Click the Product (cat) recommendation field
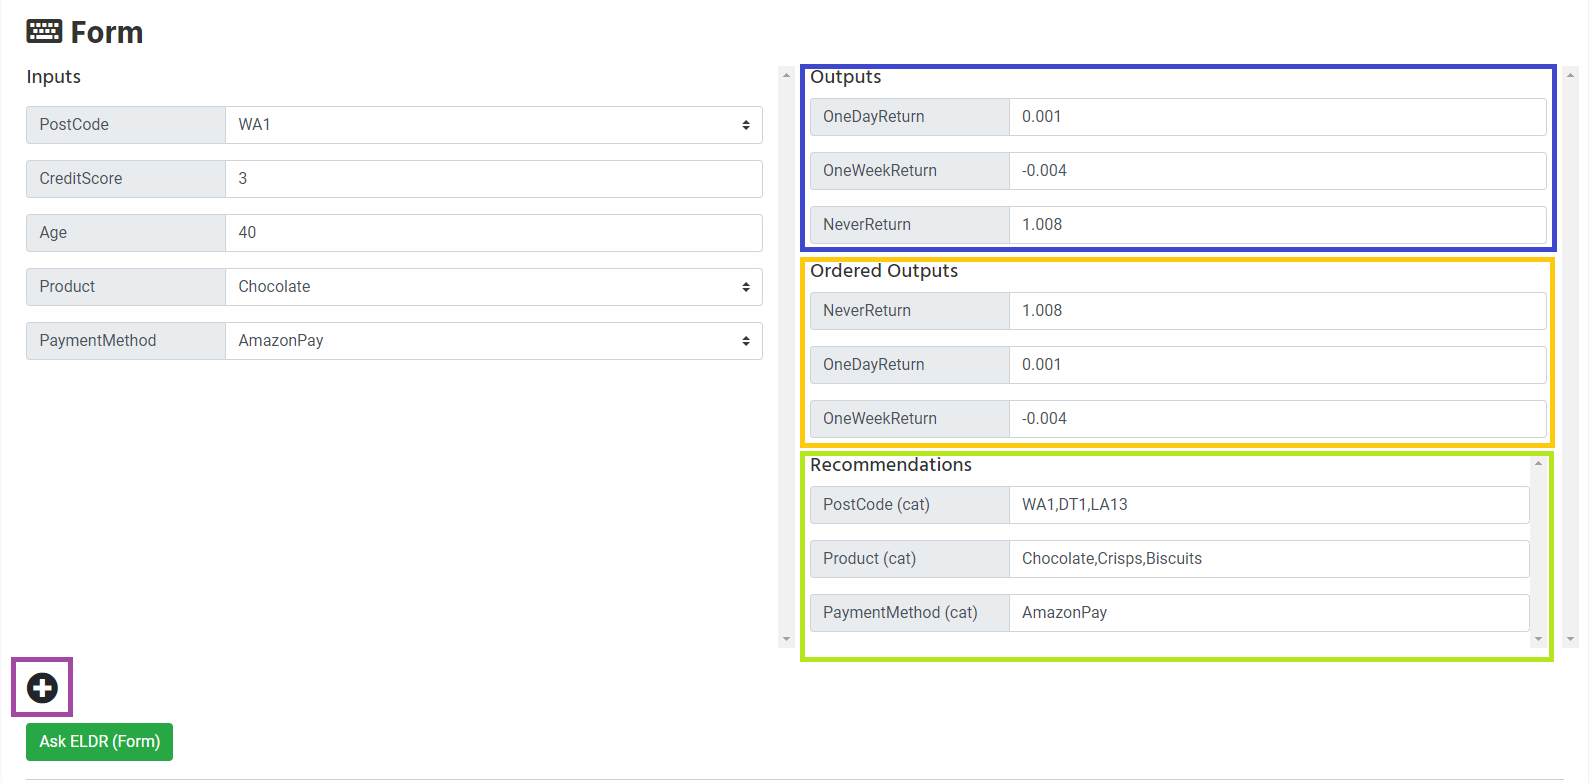 coord(1269,559)
